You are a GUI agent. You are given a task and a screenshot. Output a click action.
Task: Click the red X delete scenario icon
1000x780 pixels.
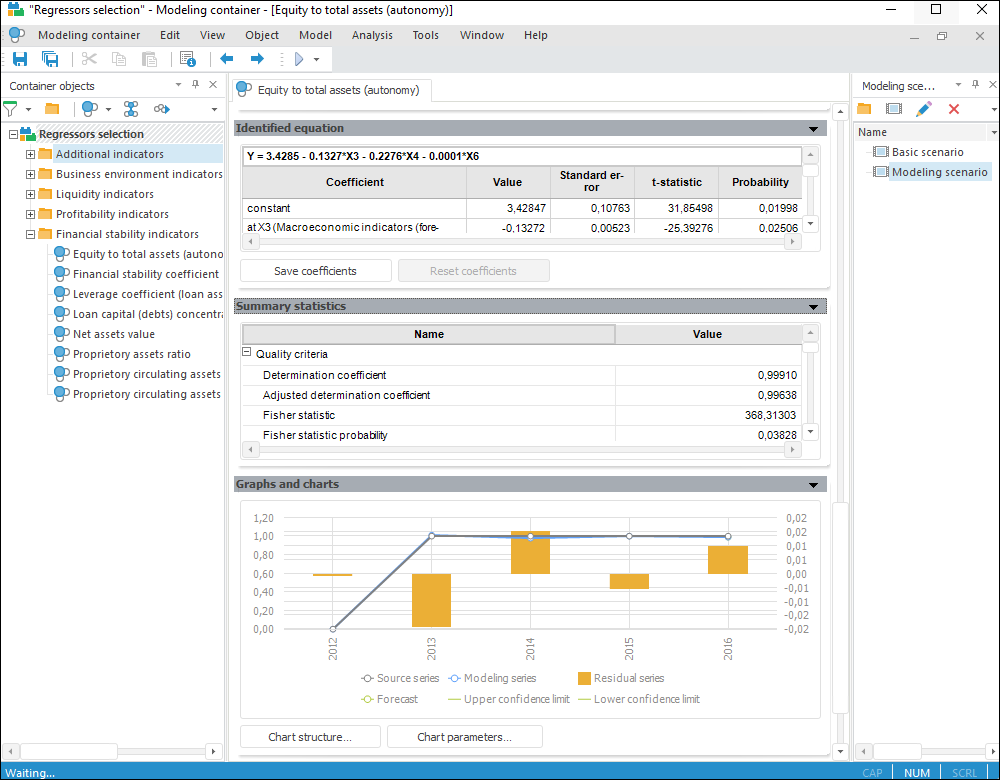pos(954,108)
